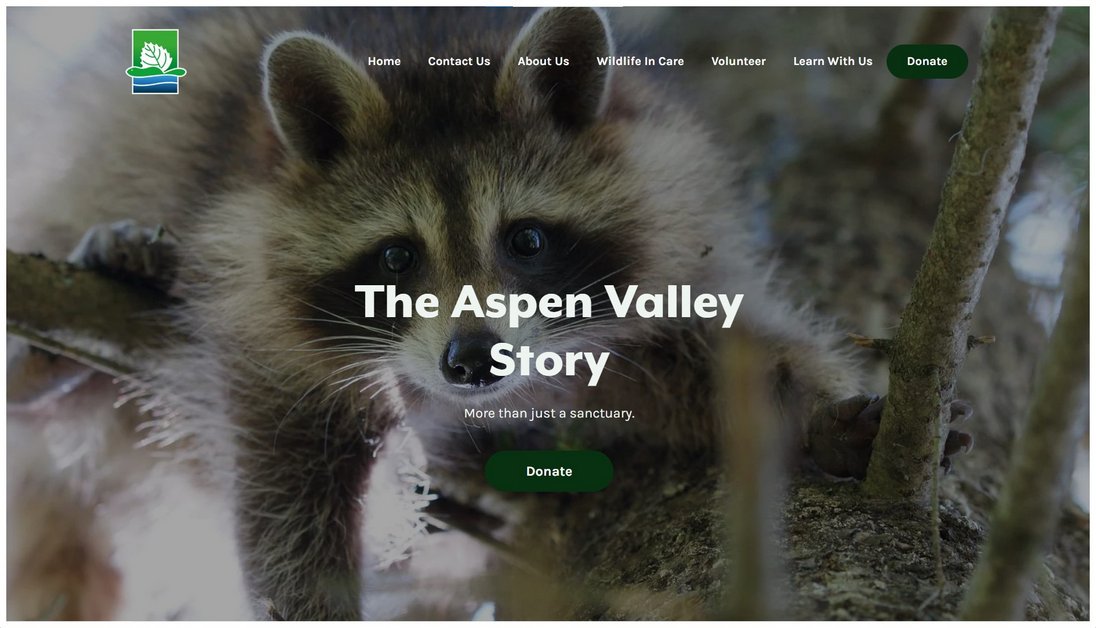Viewport: 1096px width, 628px height.
Task: Click 'The Aspen Valley Story' heading
Action: tap(549, 331)
